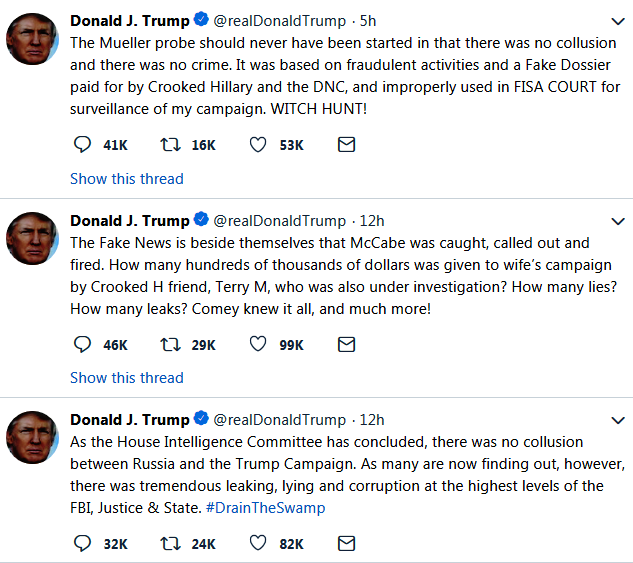Share the McCabe tweet via message envelope
This screenshot has height=563, width=633.
(x=346, y=344)
